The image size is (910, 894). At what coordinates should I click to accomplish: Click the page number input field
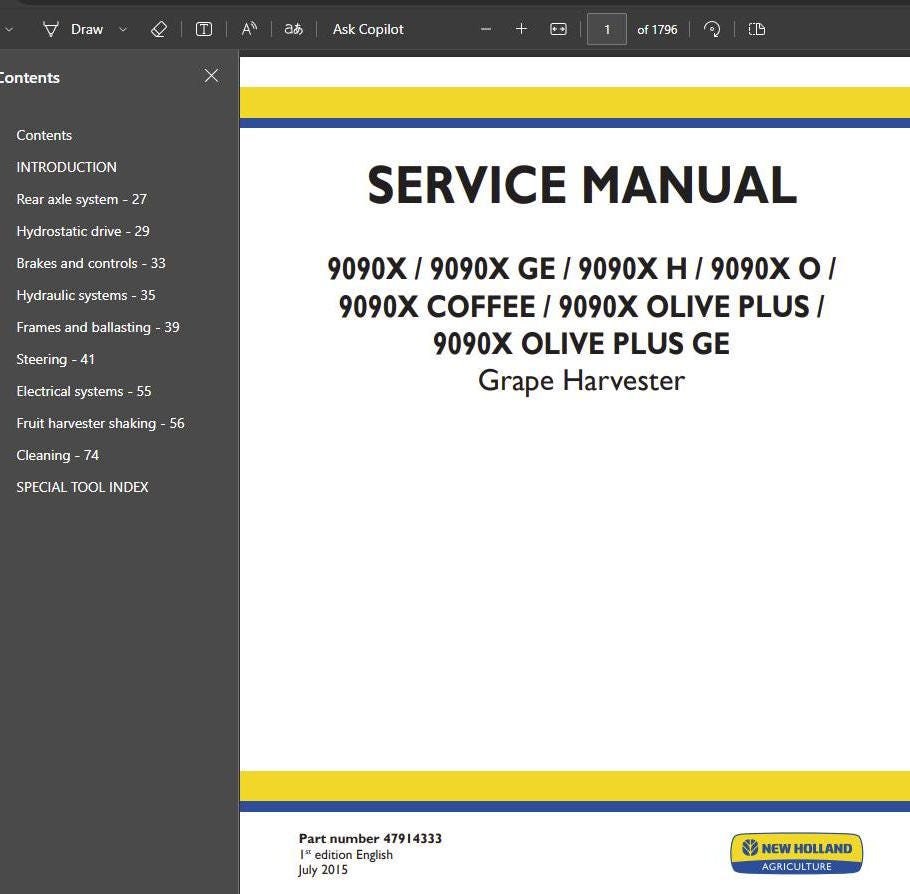point(606,29)
